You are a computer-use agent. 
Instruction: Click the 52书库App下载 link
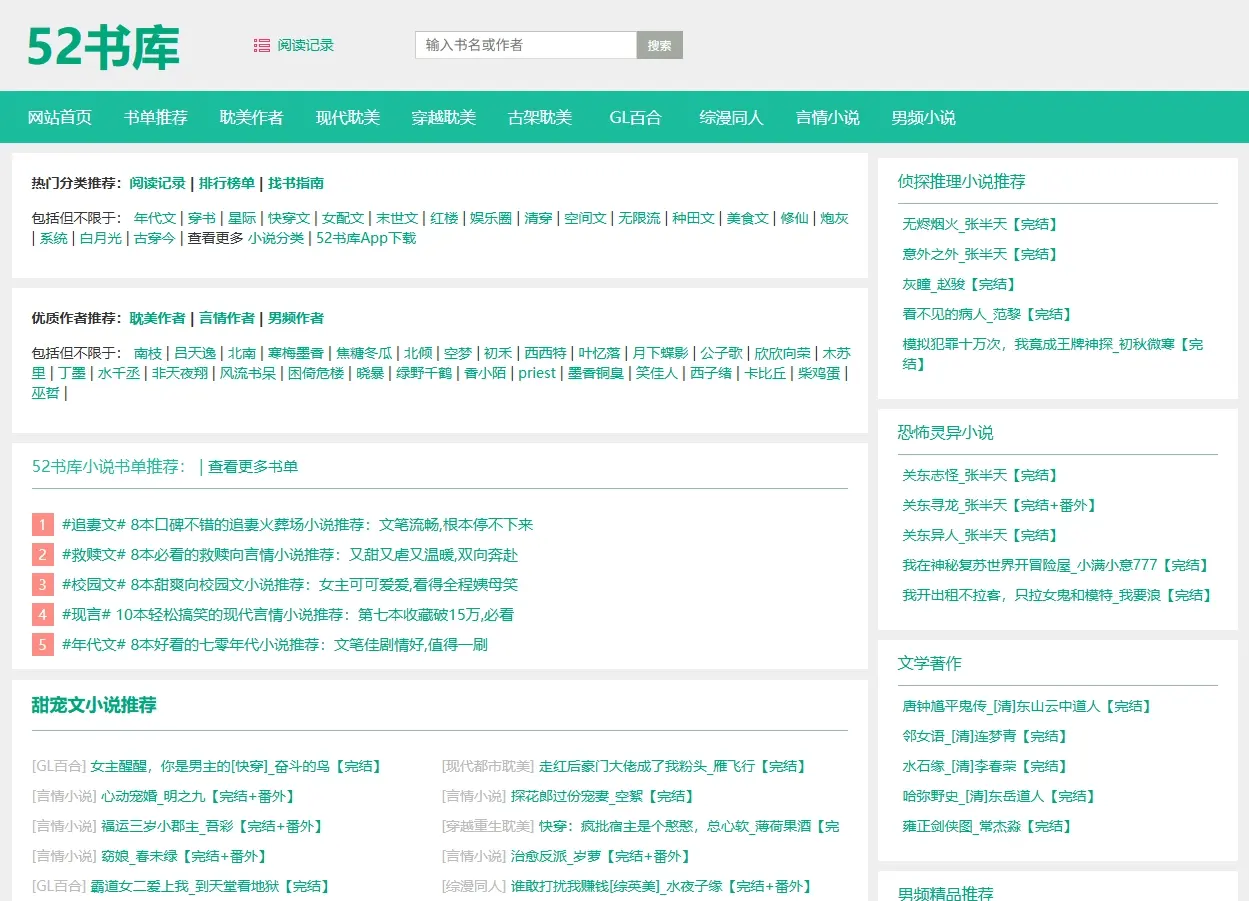pyautogui.click(x=366, y=238)
